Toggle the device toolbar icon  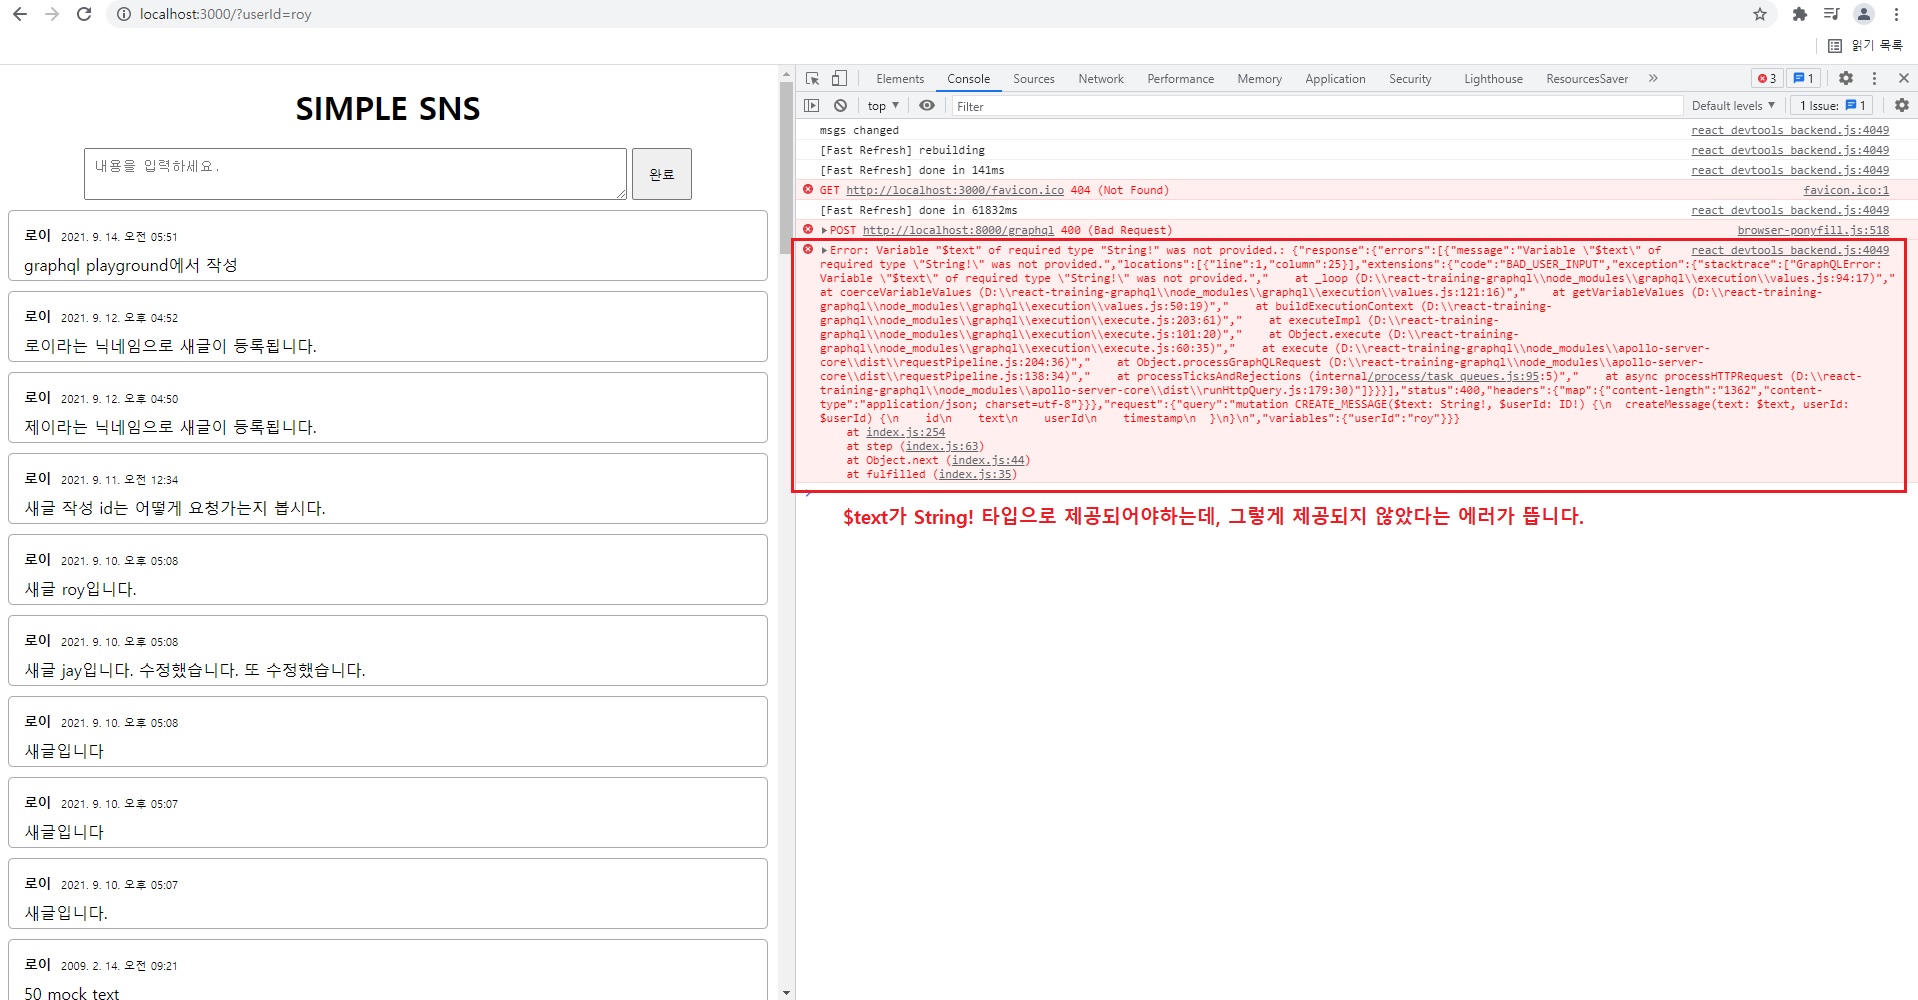839,78
